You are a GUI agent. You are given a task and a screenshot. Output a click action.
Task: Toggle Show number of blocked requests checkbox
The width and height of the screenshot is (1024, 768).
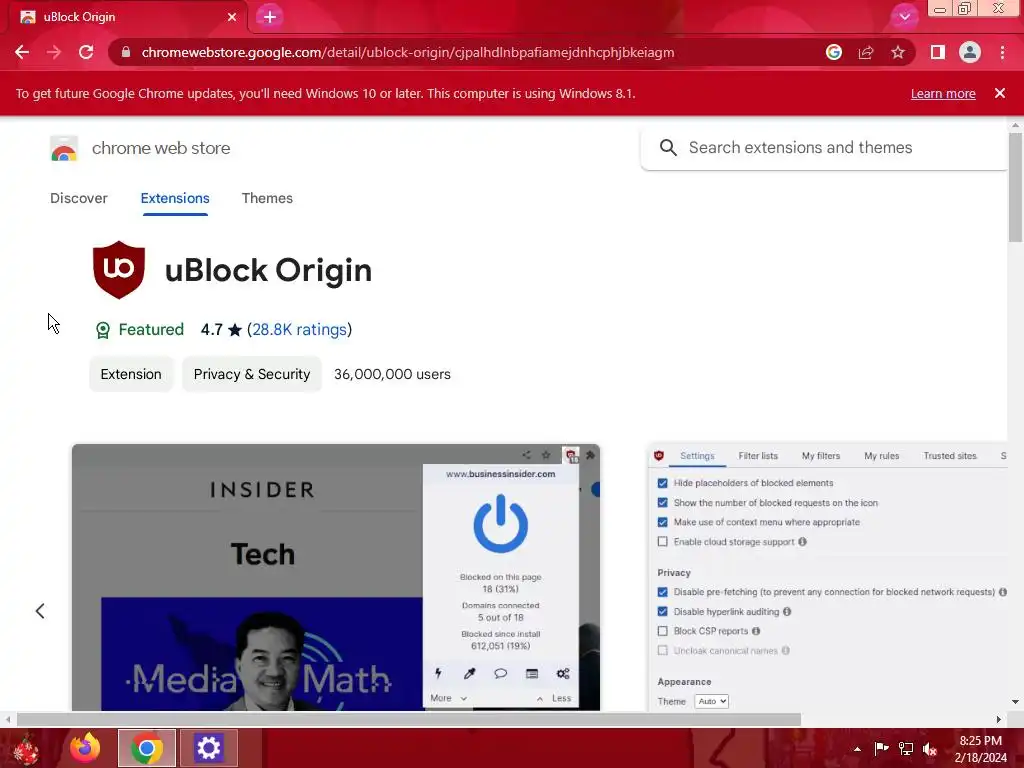(x=662, y=503)
